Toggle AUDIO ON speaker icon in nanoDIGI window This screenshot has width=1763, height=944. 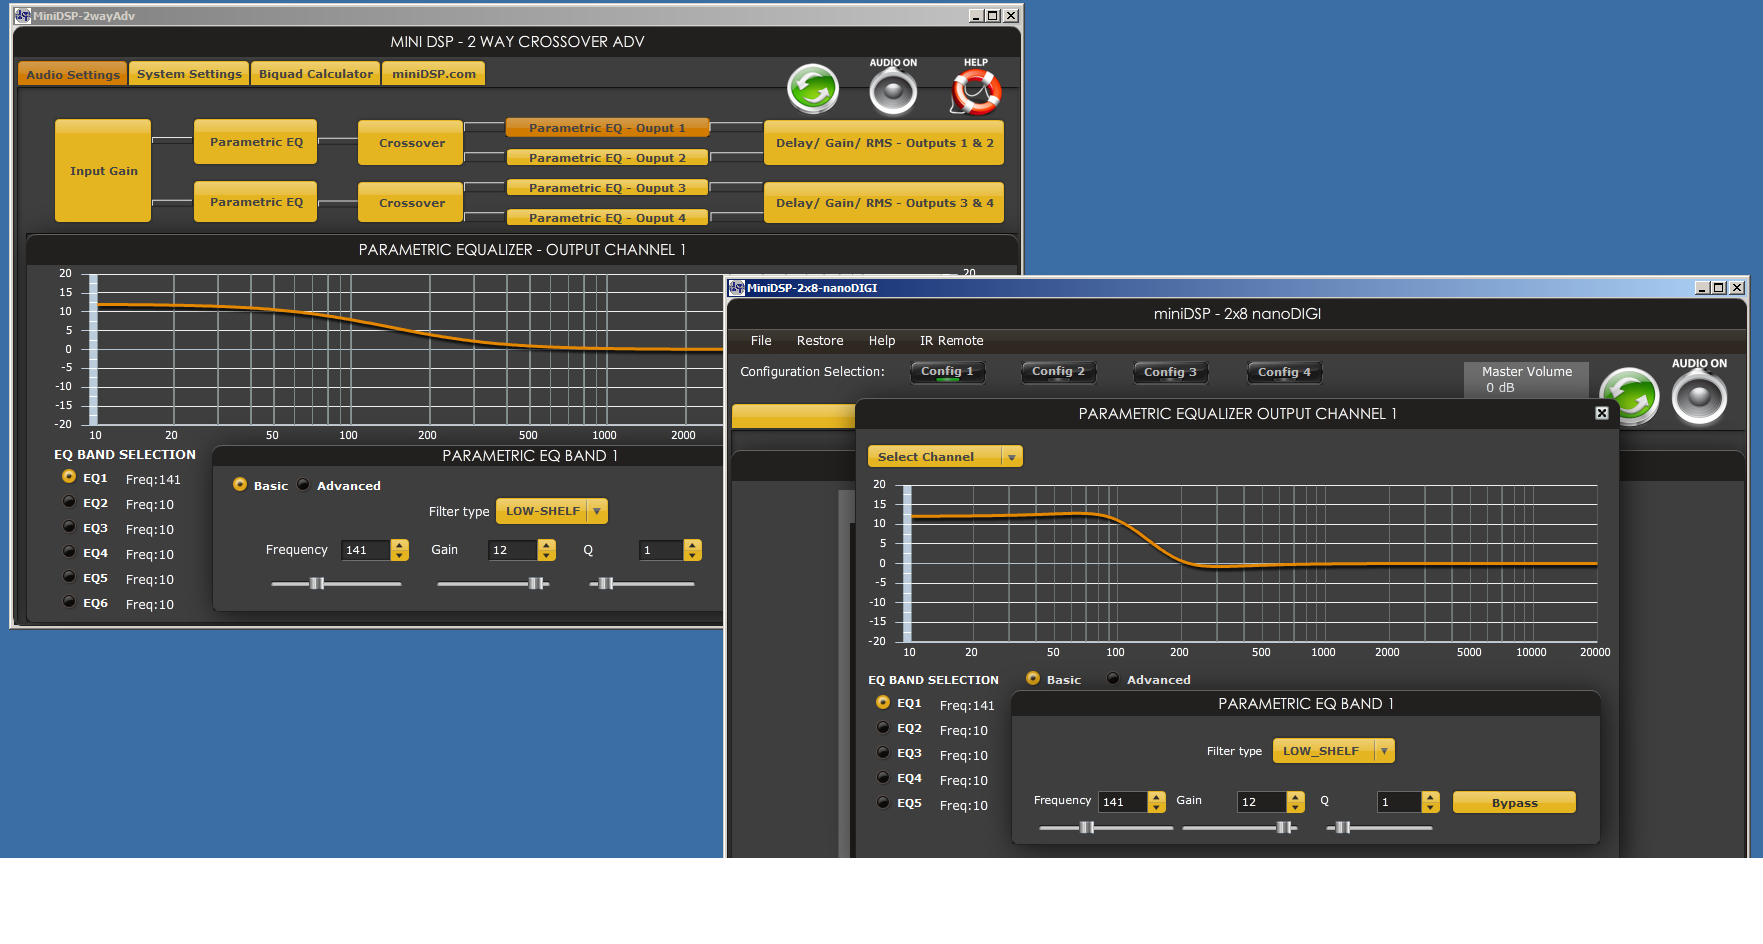pyautogui.click(x=1699, y=397)
